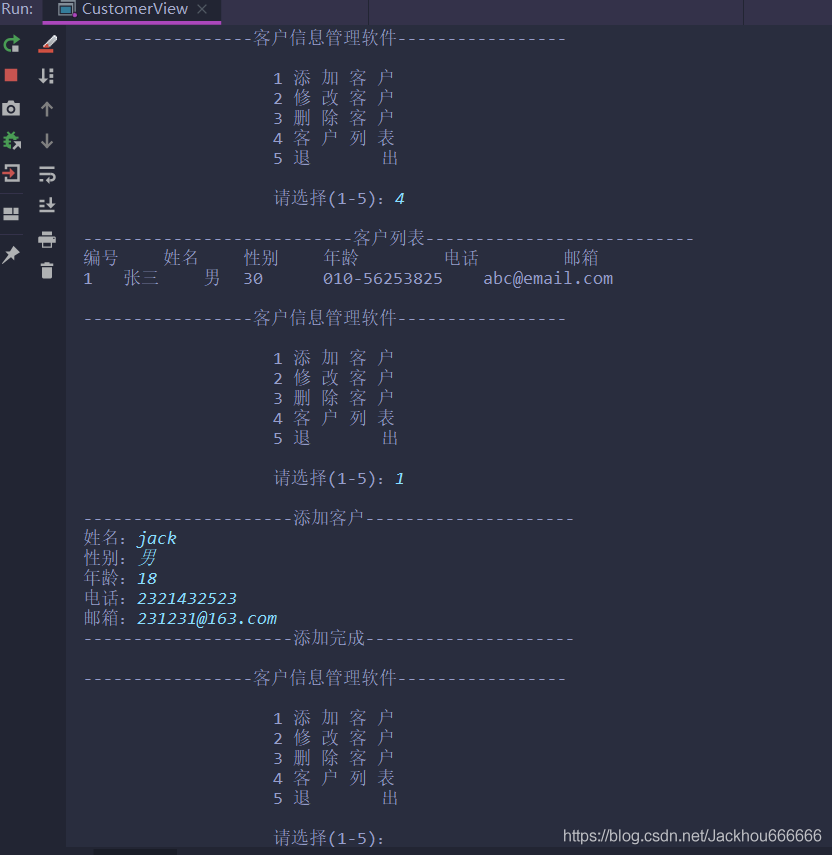Viewport: 832px width, 855px height.
Task: Click the entered age 18
Action: [147, 579]
